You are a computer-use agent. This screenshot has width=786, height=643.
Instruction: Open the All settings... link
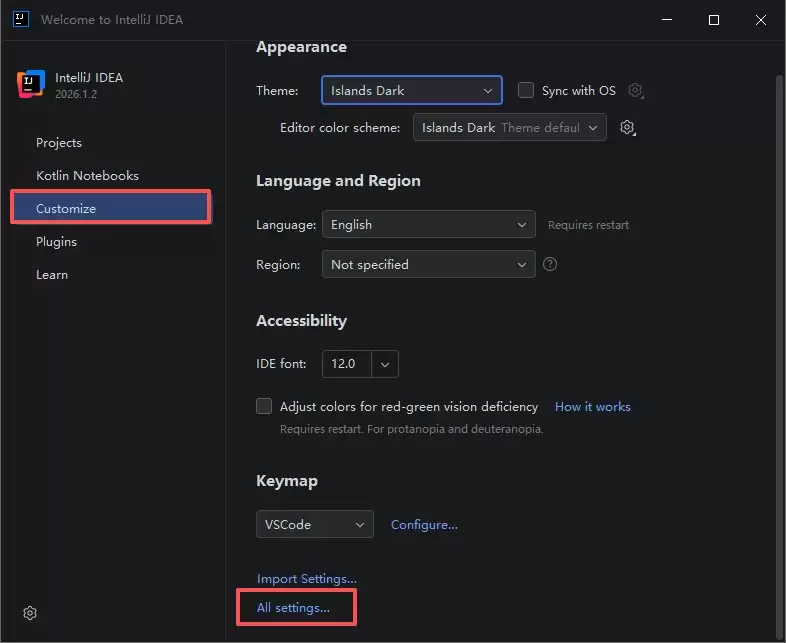click(x=293, y=608)
